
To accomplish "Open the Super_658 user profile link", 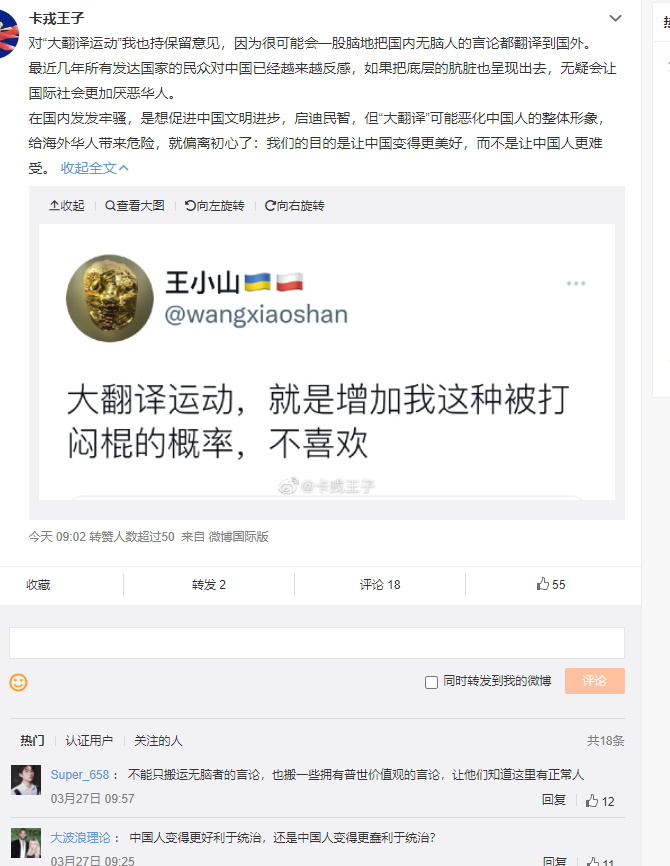I will coord(80,775).
